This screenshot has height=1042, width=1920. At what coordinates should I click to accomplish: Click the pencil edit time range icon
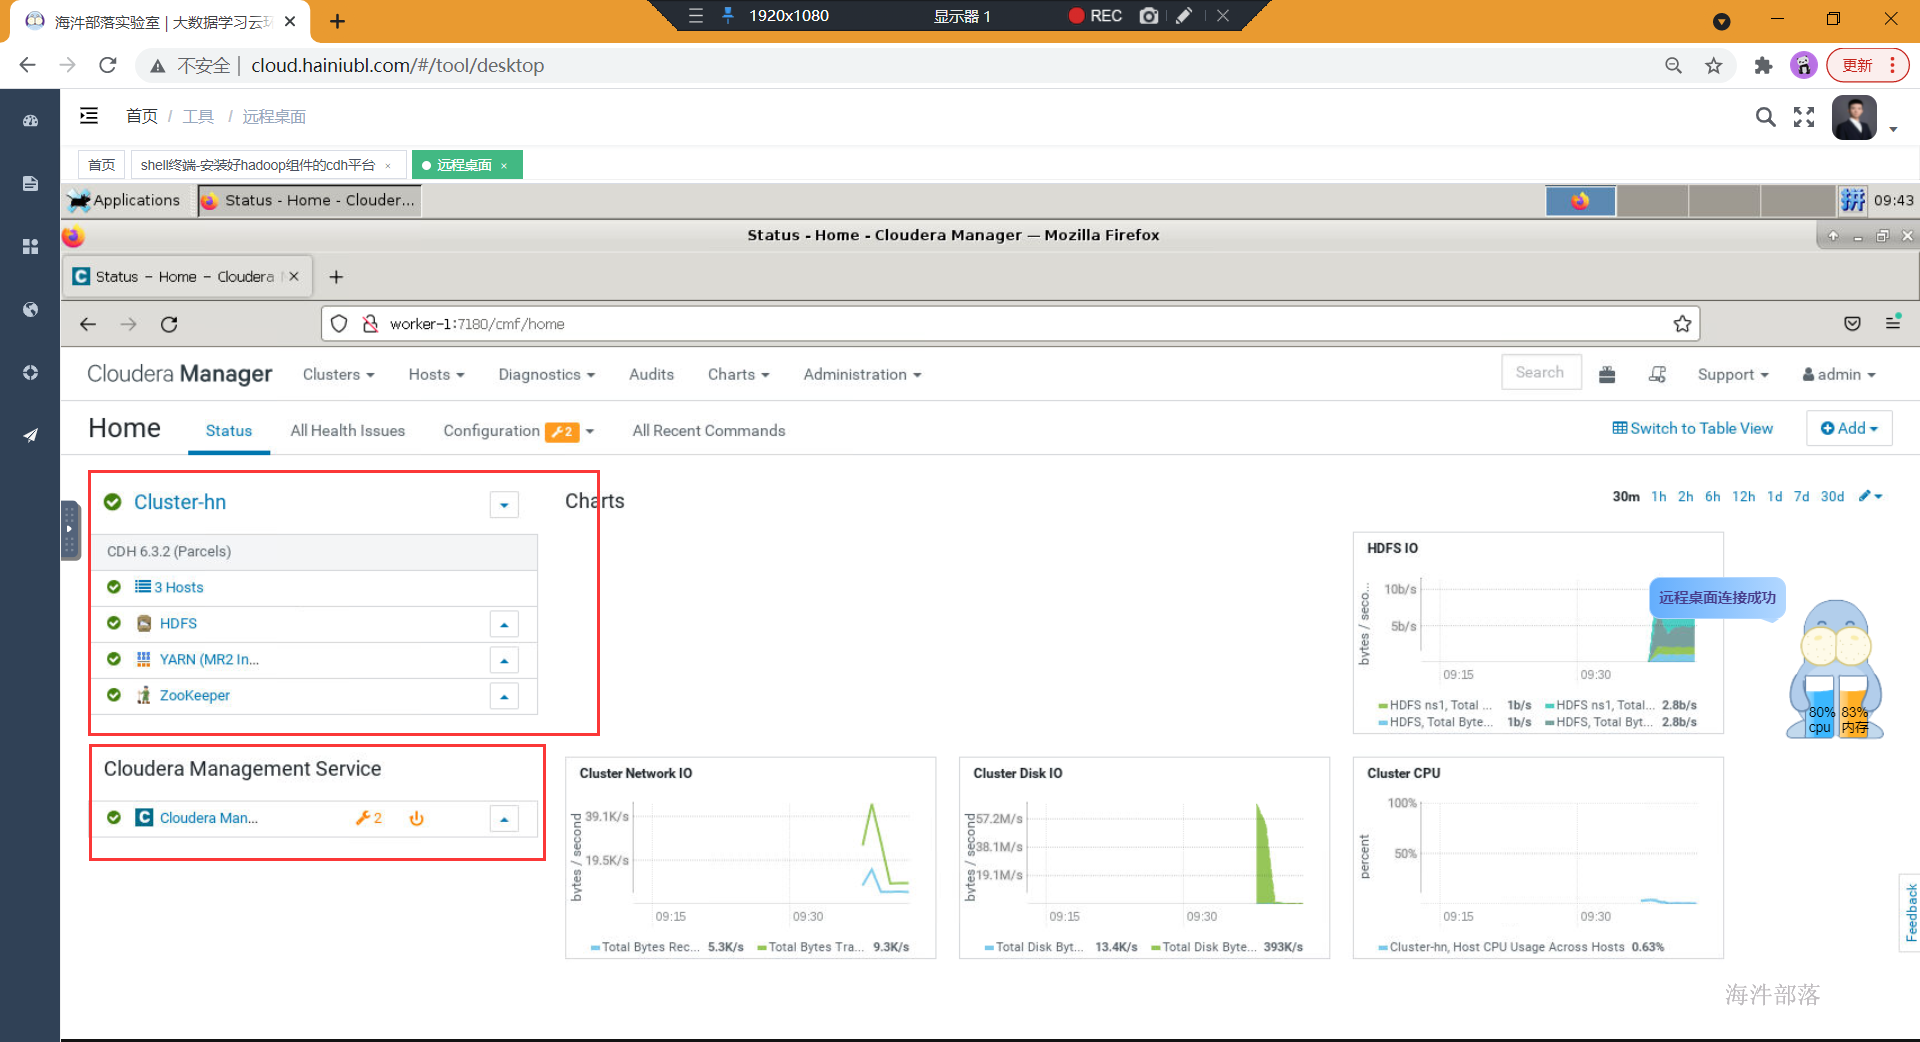1870,496
